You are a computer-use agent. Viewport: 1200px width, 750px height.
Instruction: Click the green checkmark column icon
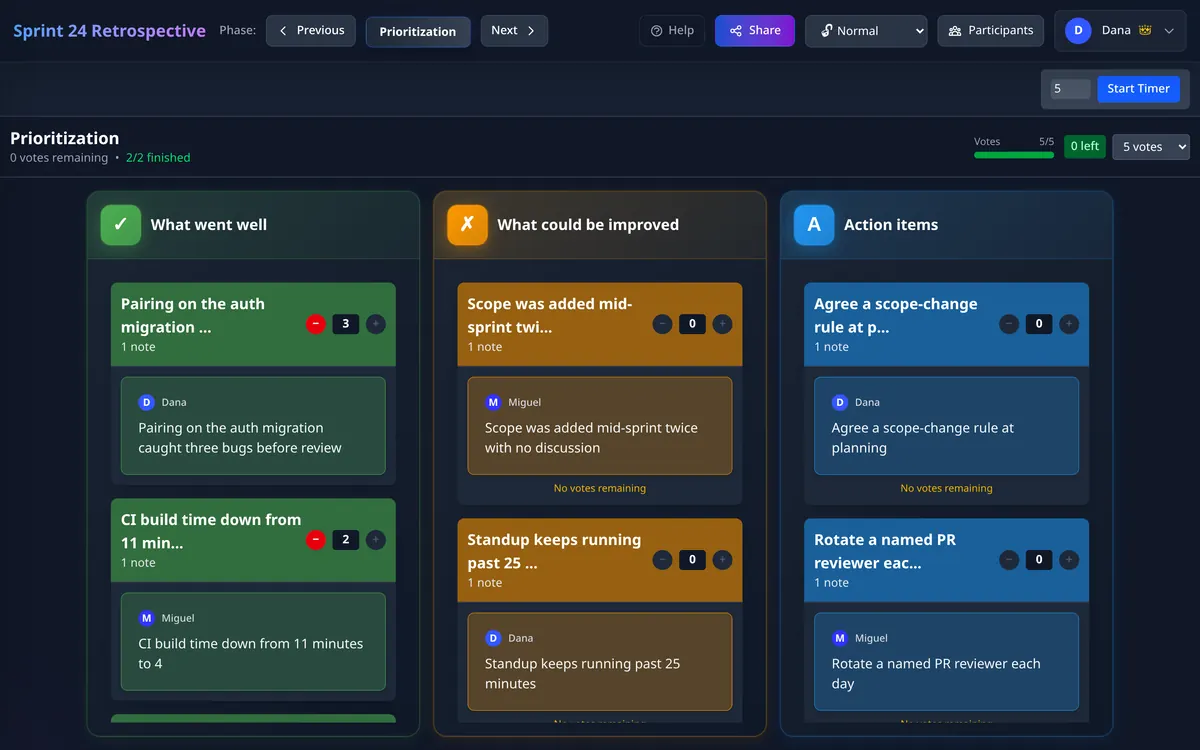click(120, 225)
